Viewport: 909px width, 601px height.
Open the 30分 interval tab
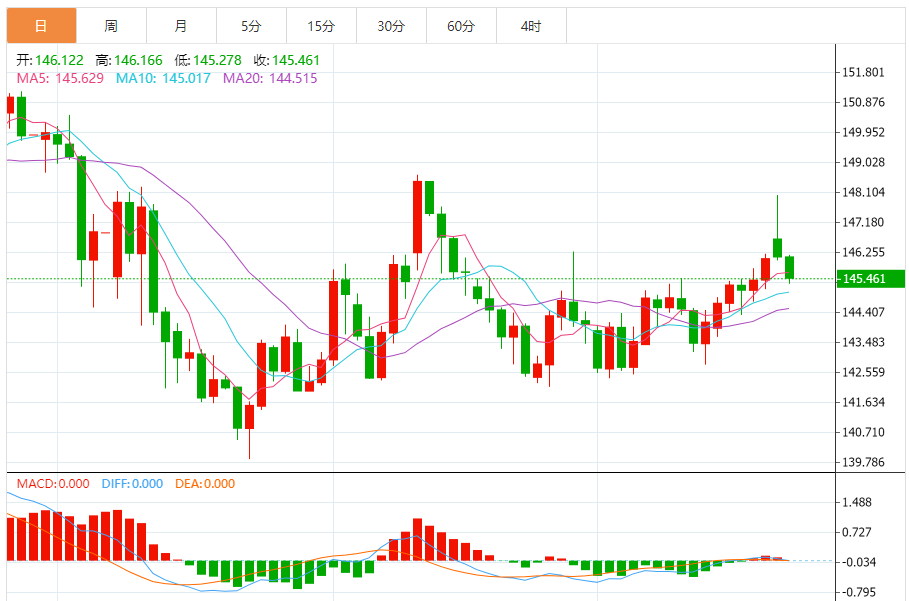pyautogui.click(x=392, y=26)
